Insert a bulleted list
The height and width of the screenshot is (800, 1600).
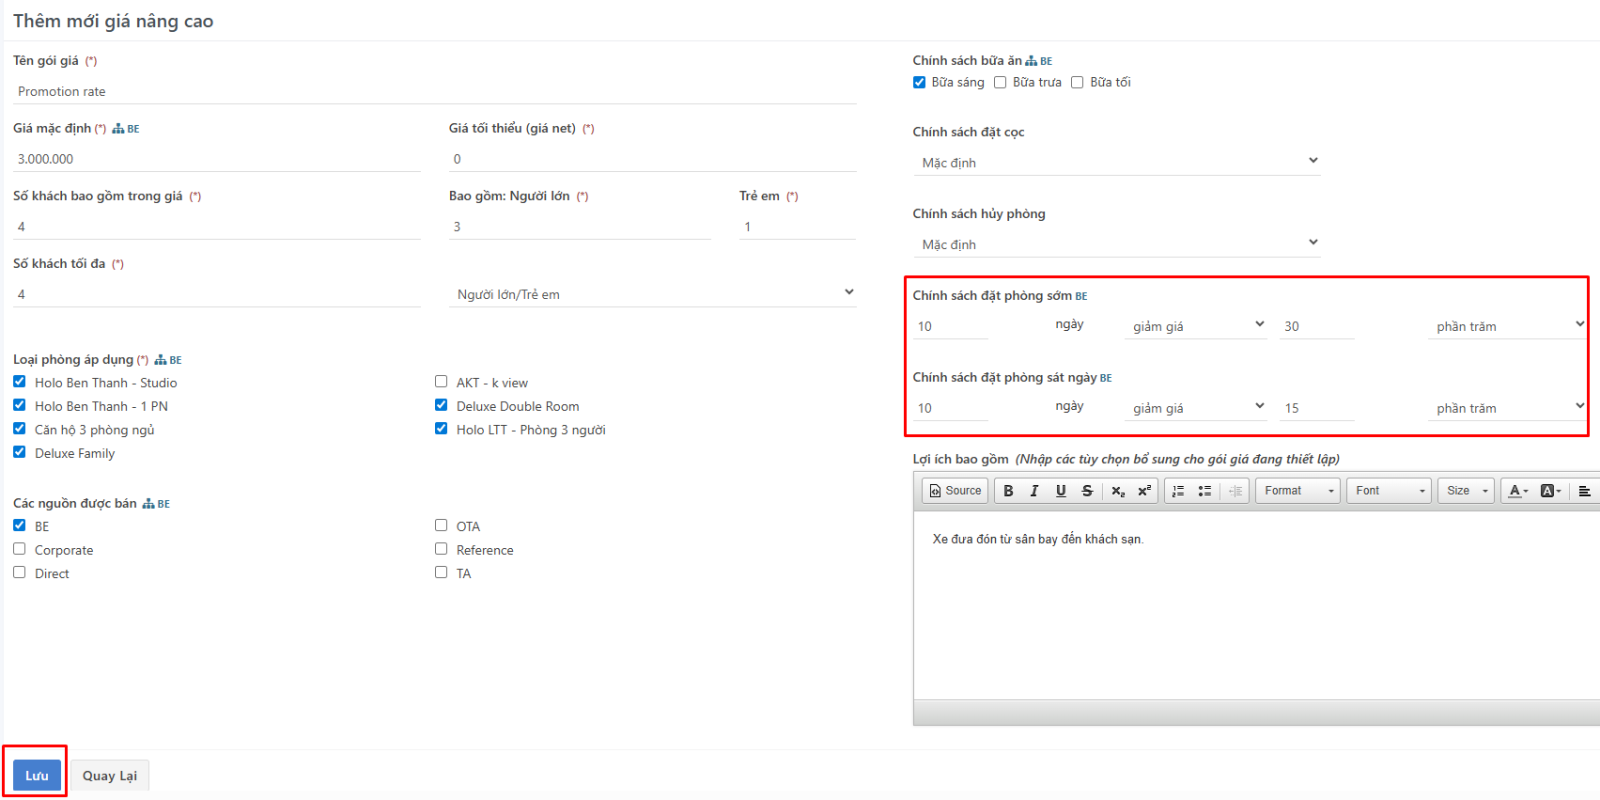[1205, 491]
